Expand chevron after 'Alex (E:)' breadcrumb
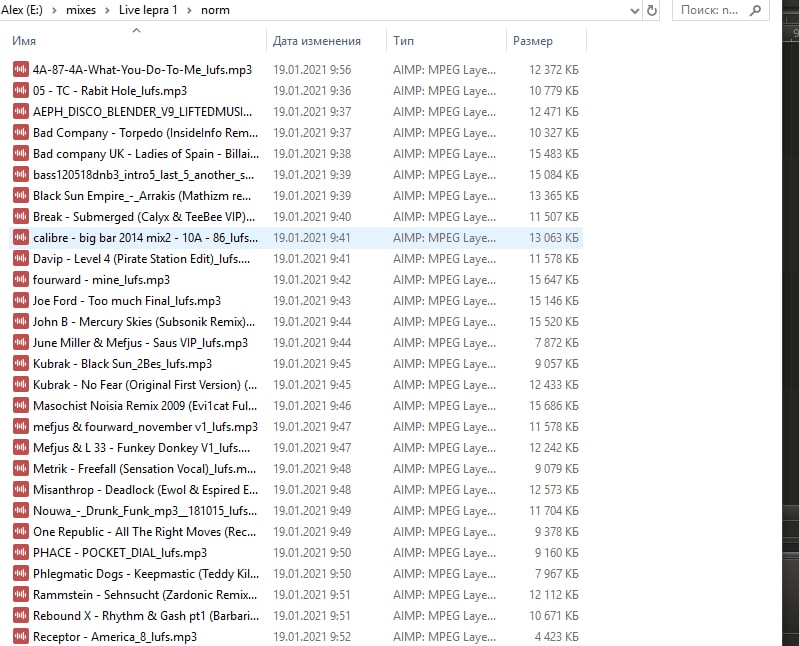The image size is (799, 646). point(55,11)
